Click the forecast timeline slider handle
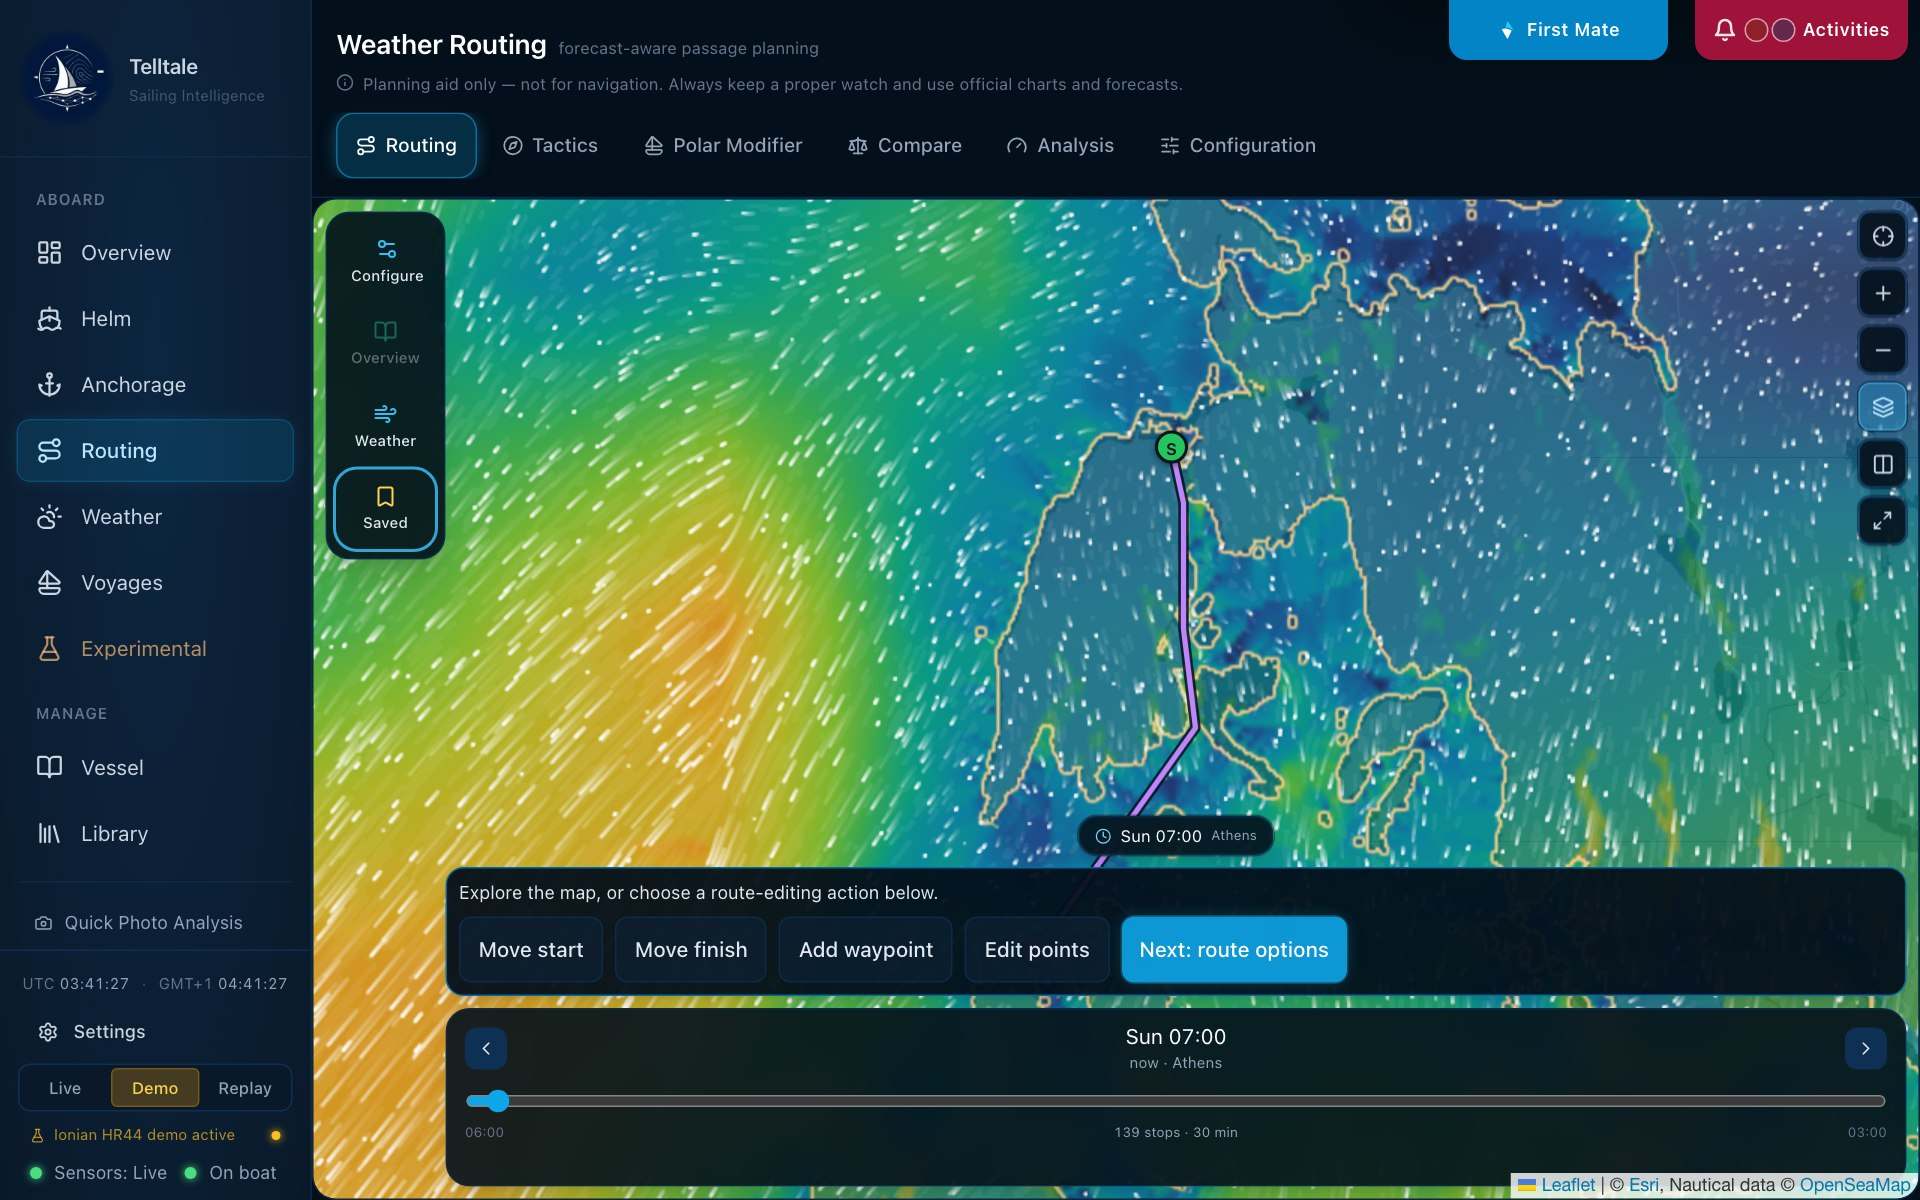The image size is (1920, 1200). [498, 1101]
